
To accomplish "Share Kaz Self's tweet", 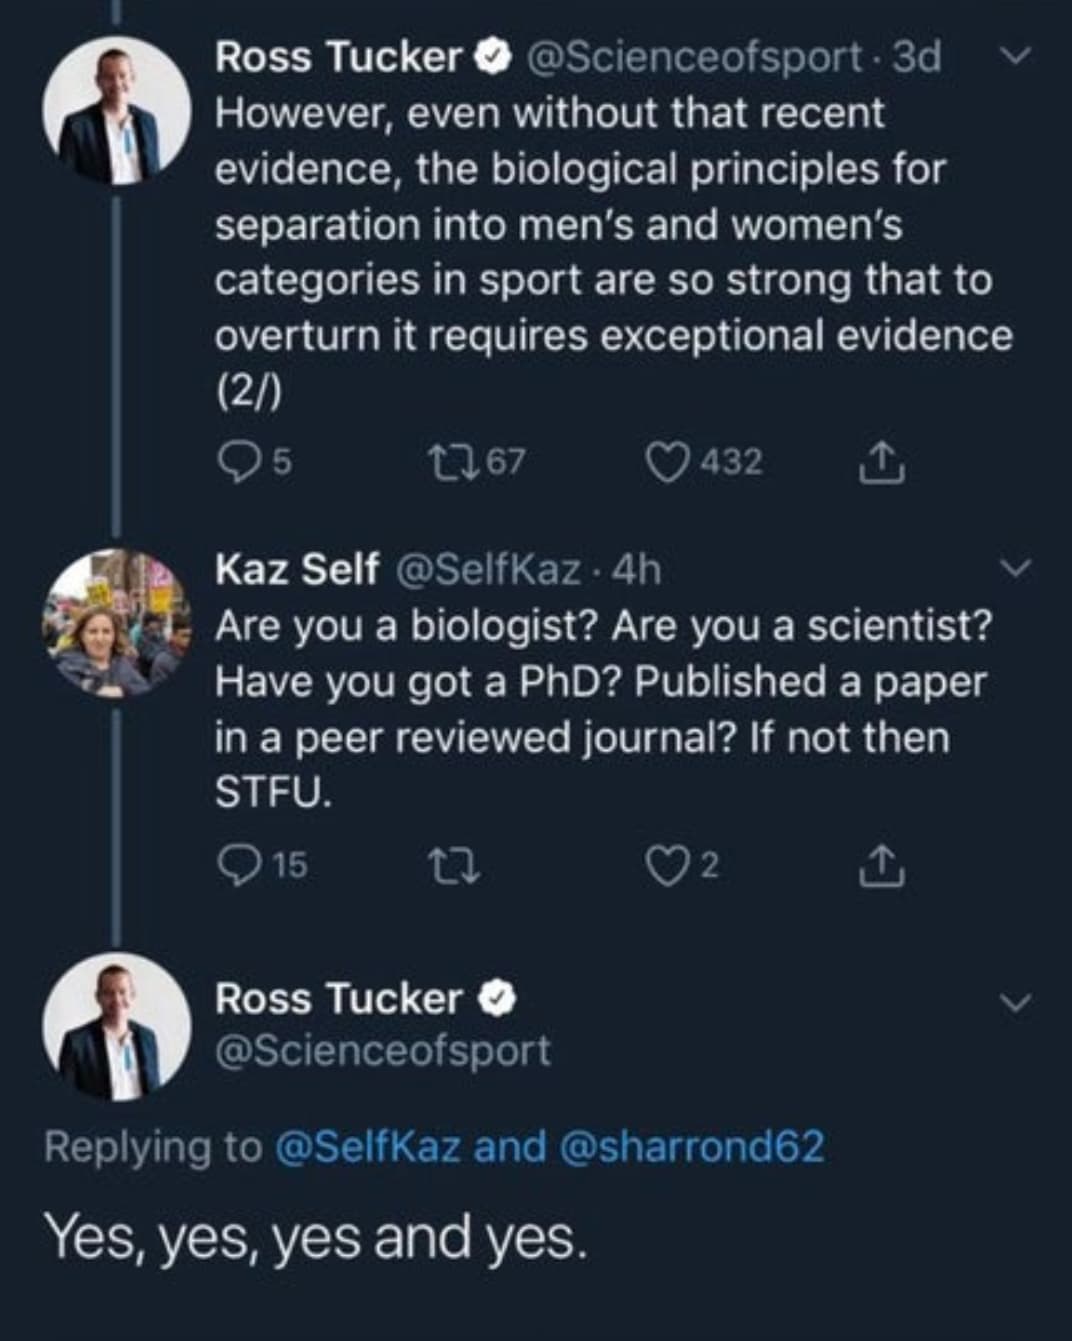I will pyautogui.click(x=882, y=867).
